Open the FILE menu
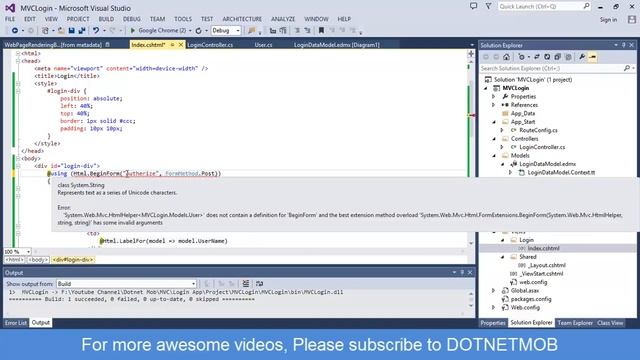Image resolution: width=640 pixels, height=360 pixels. (x=10, y=19)
